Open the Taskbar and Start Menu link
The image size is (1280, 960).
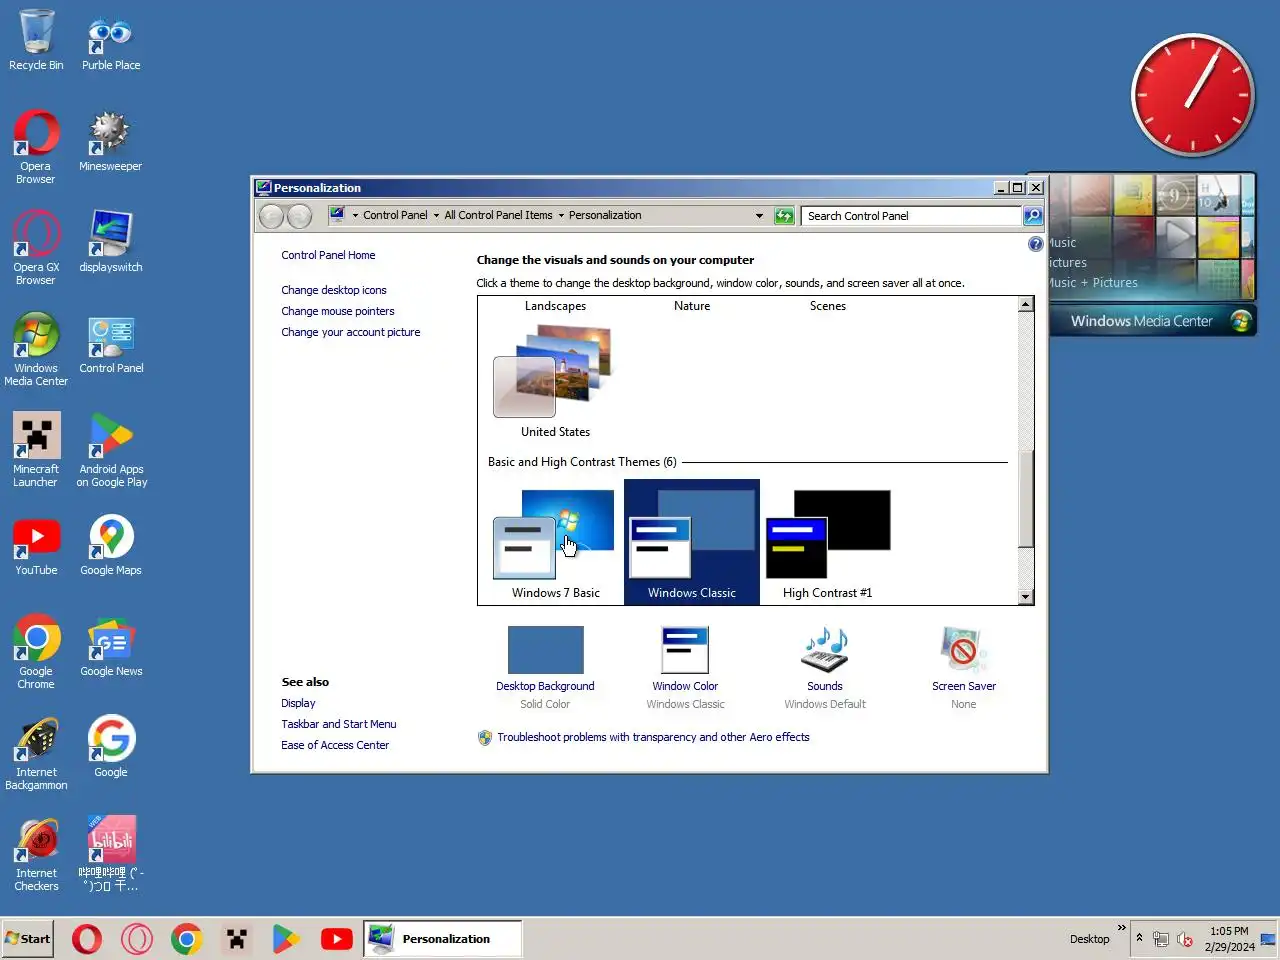point(339,724)
